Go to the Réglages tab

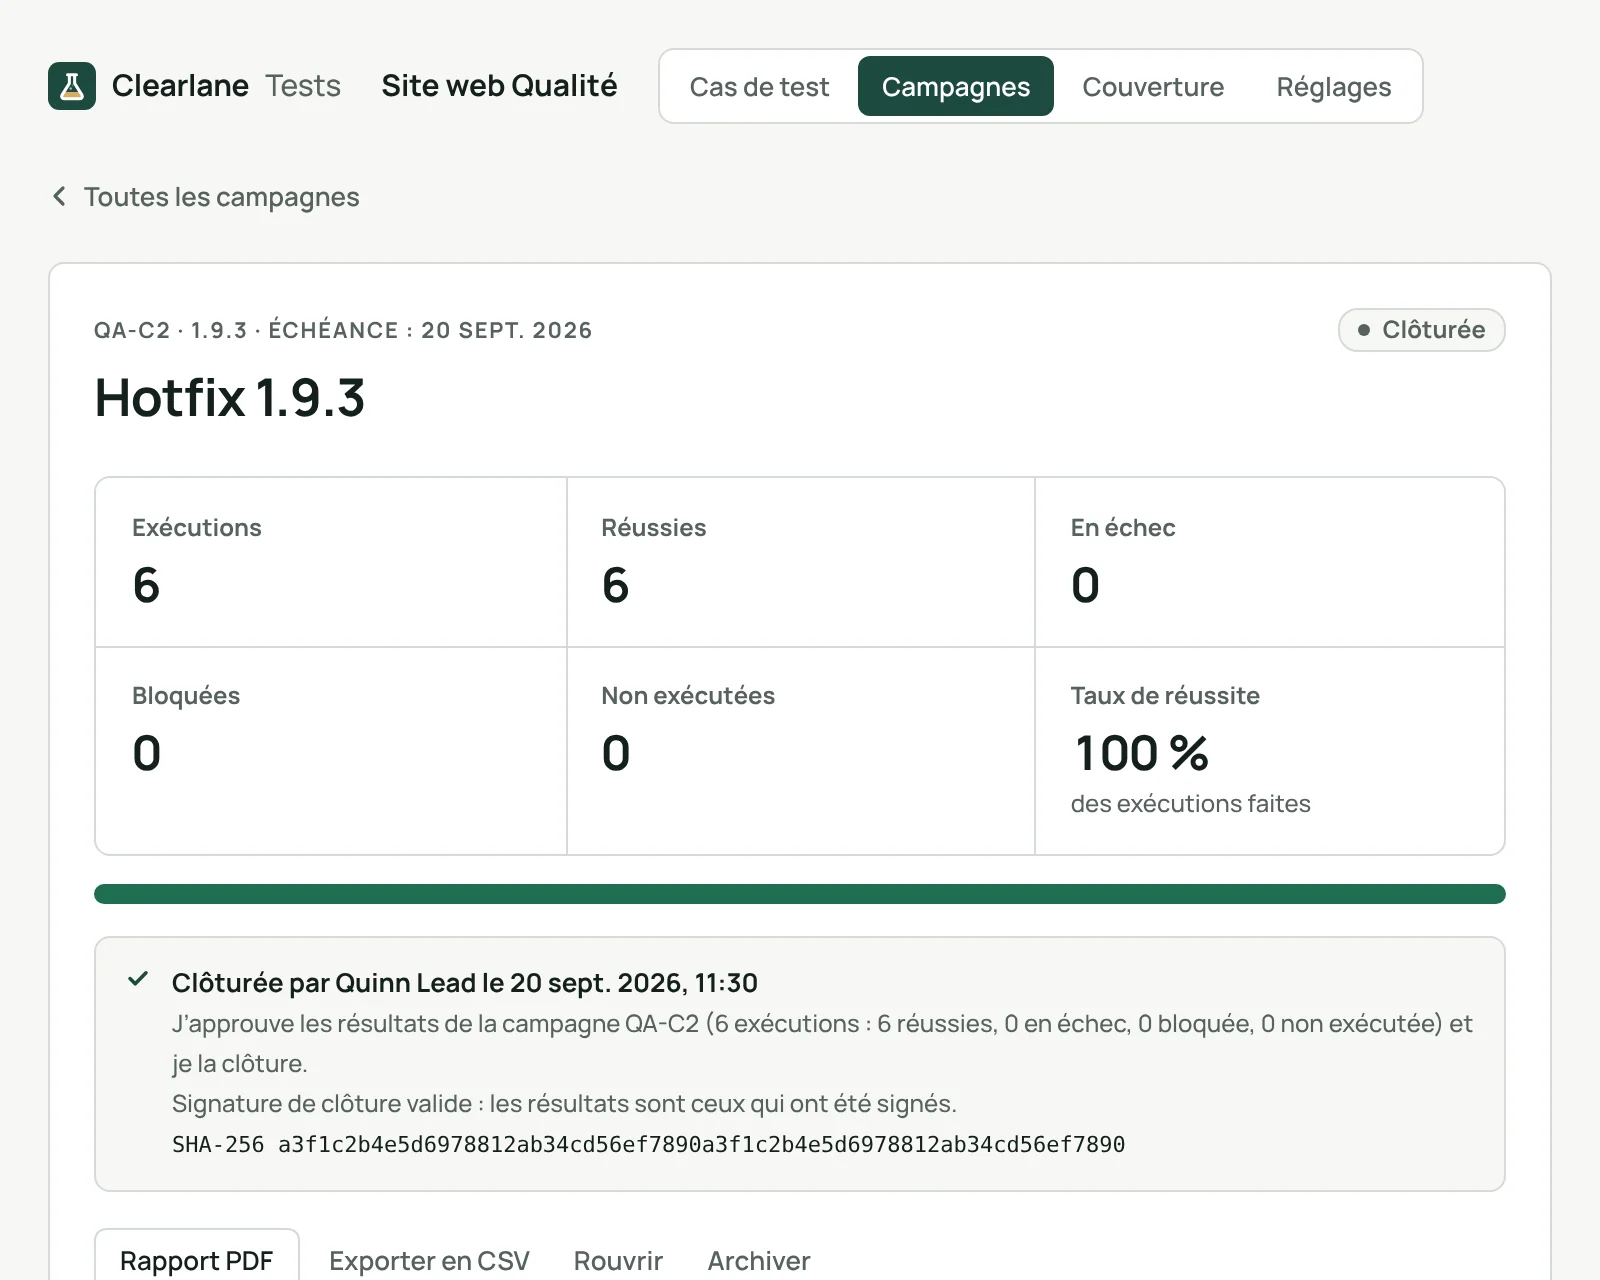coord(1334,87)
